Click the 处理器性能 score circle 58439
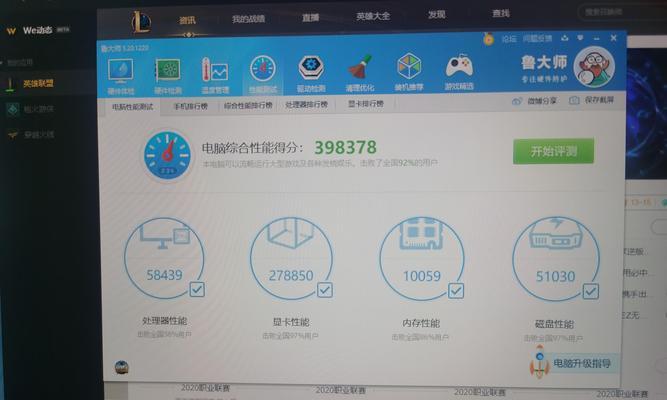 (x=164, y=257)
